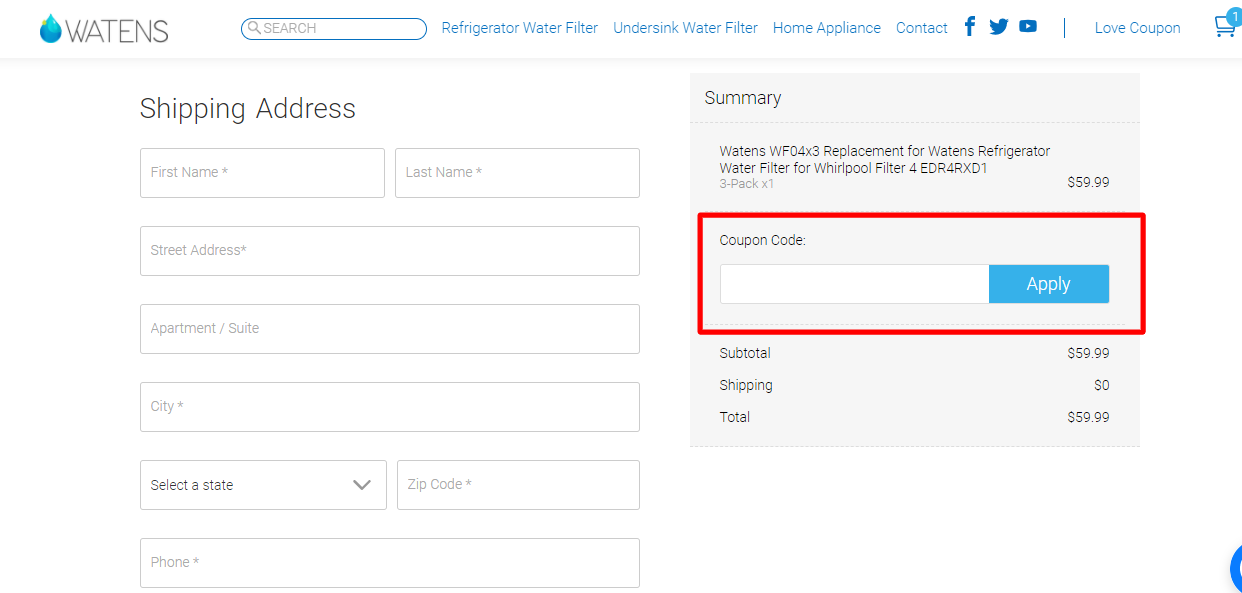Go to the Contact page
The image size is (1242, 593).
point(922,28)
